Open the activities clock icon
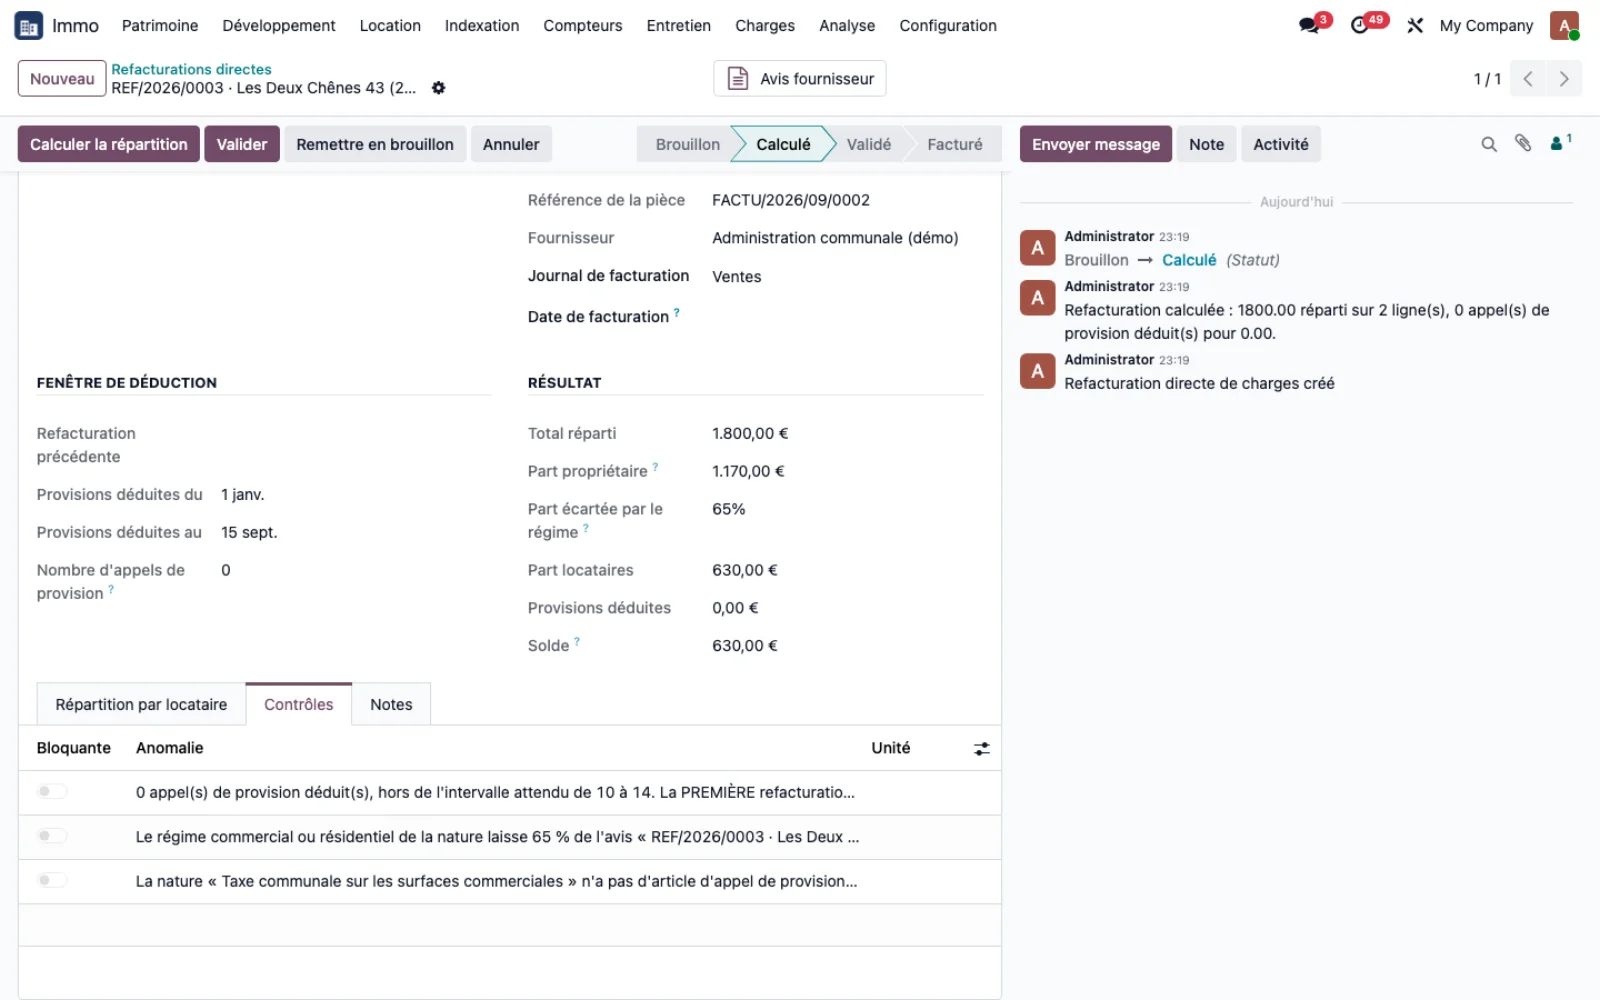The width and height of the screenshot is (1600, 1000). (x=1360, y=26)
